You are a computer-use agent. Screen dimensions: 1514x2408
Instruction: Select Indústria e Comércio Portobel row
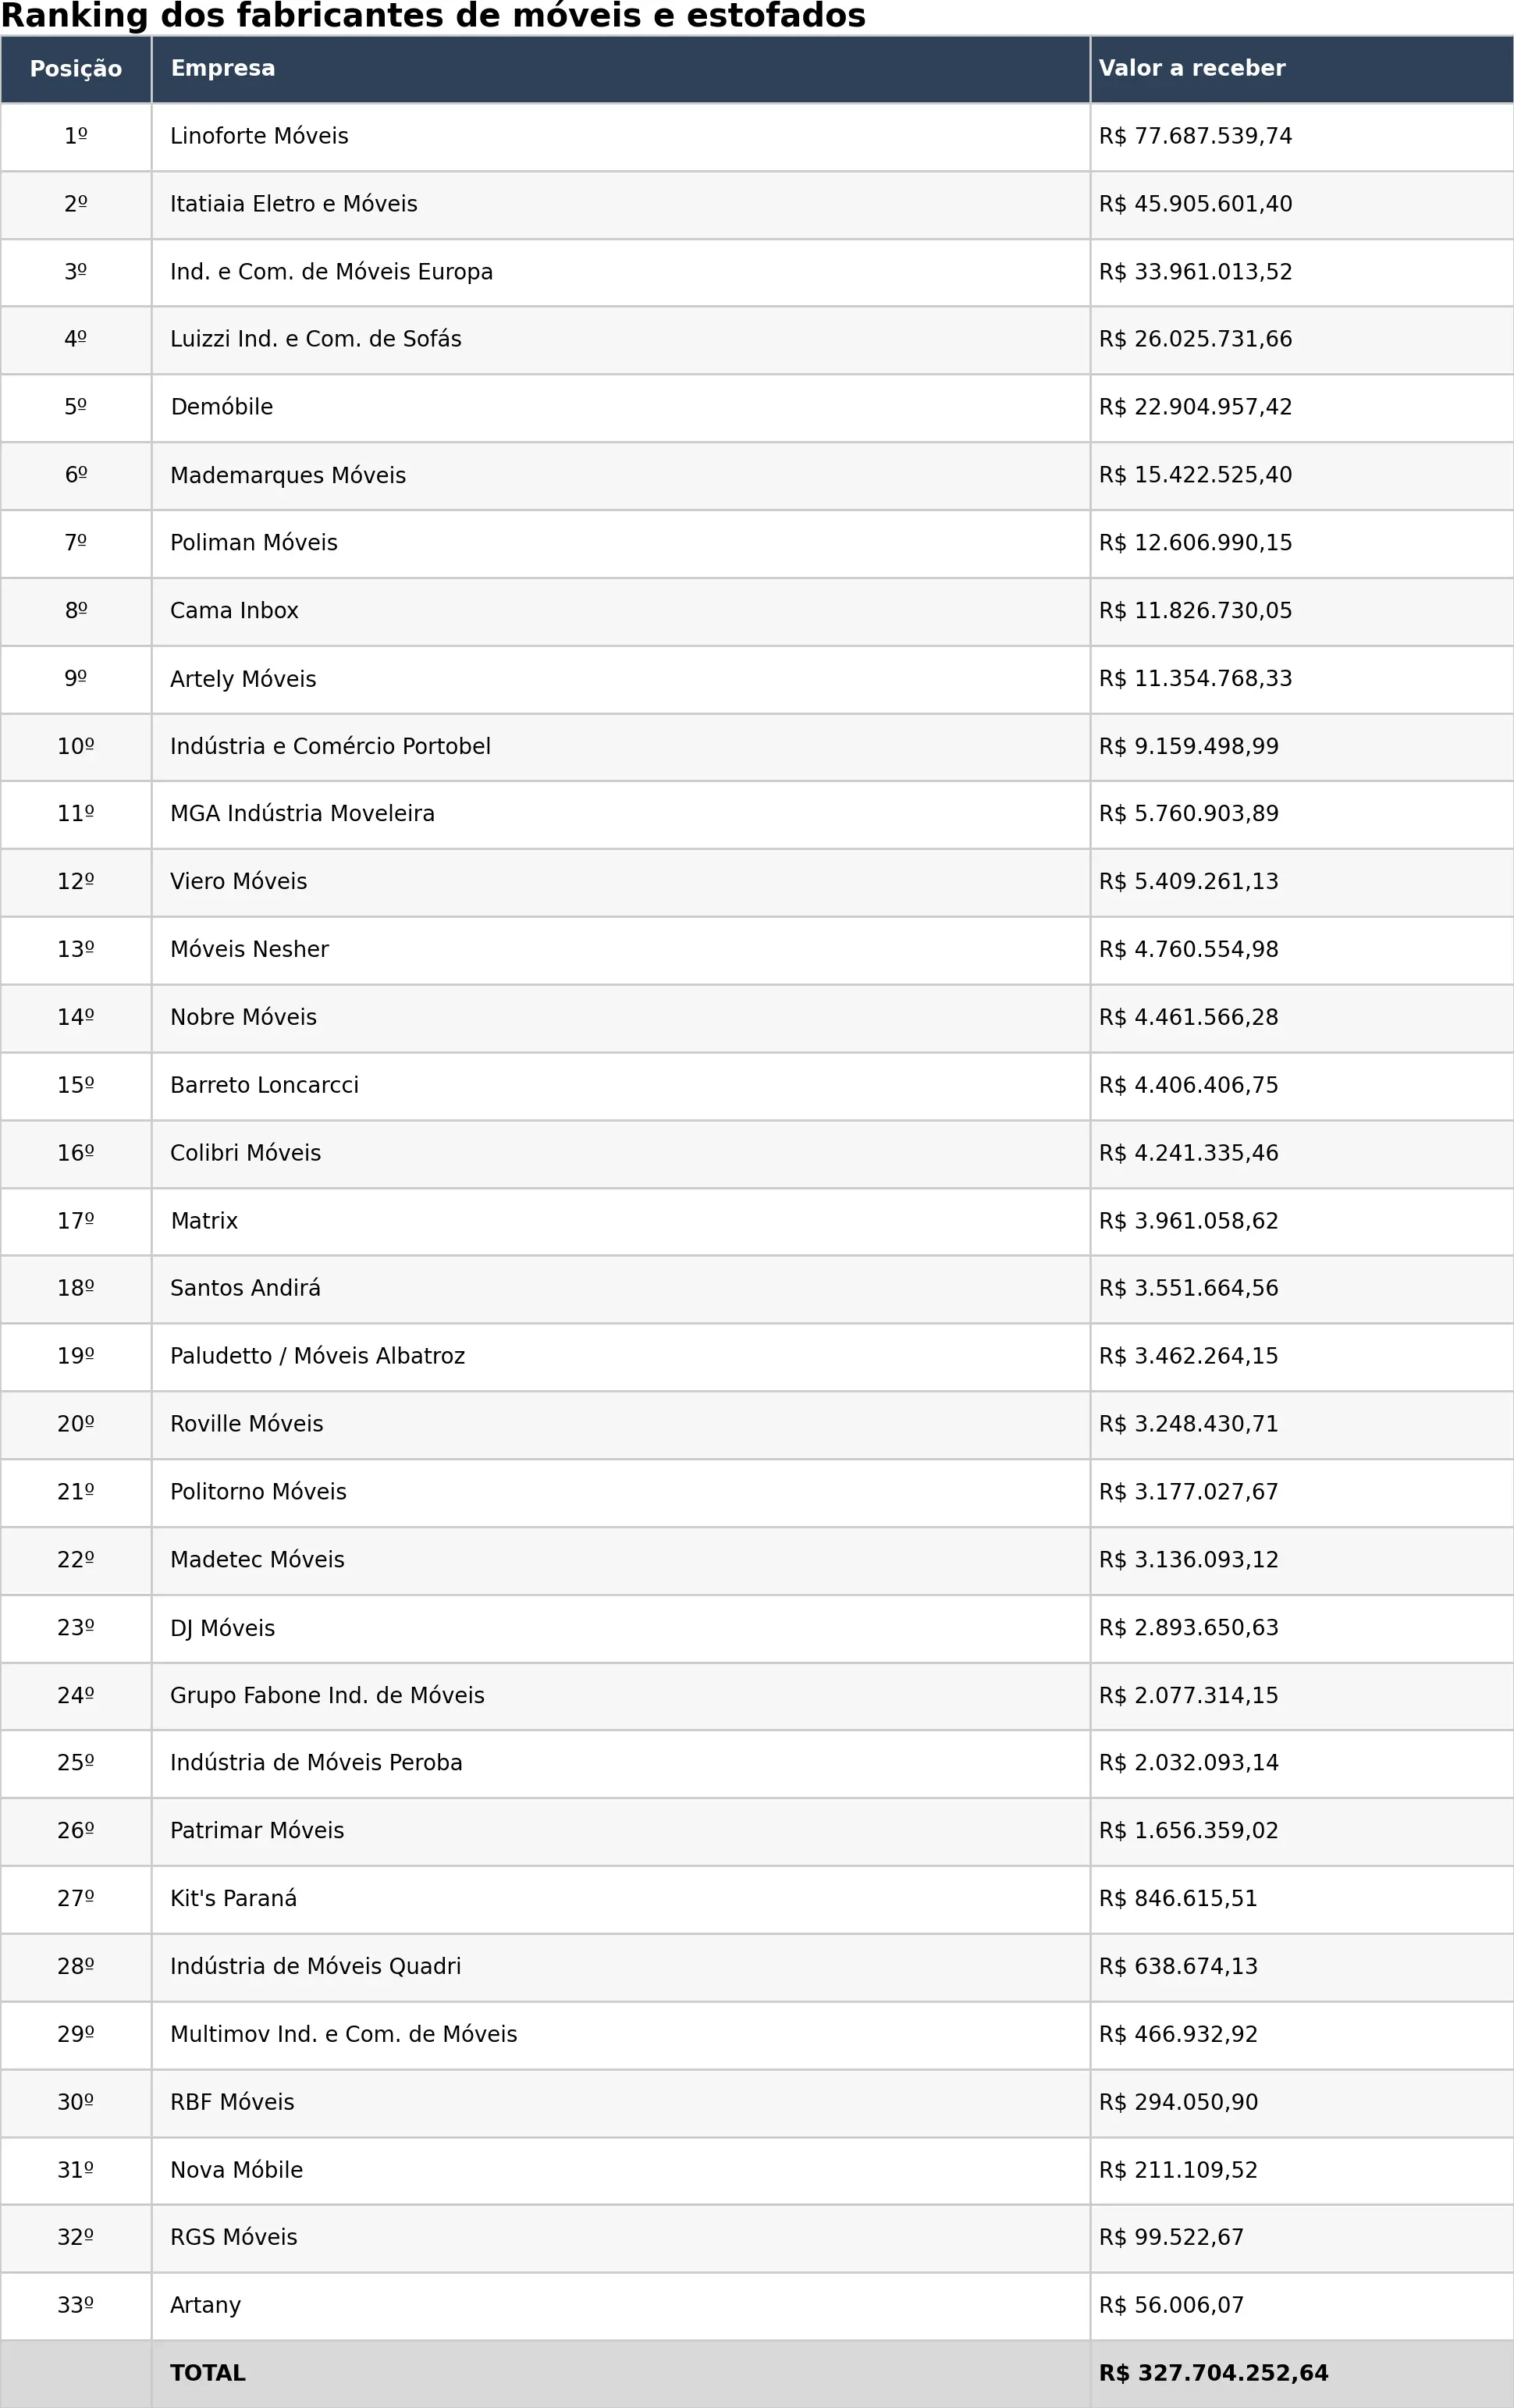757,747
